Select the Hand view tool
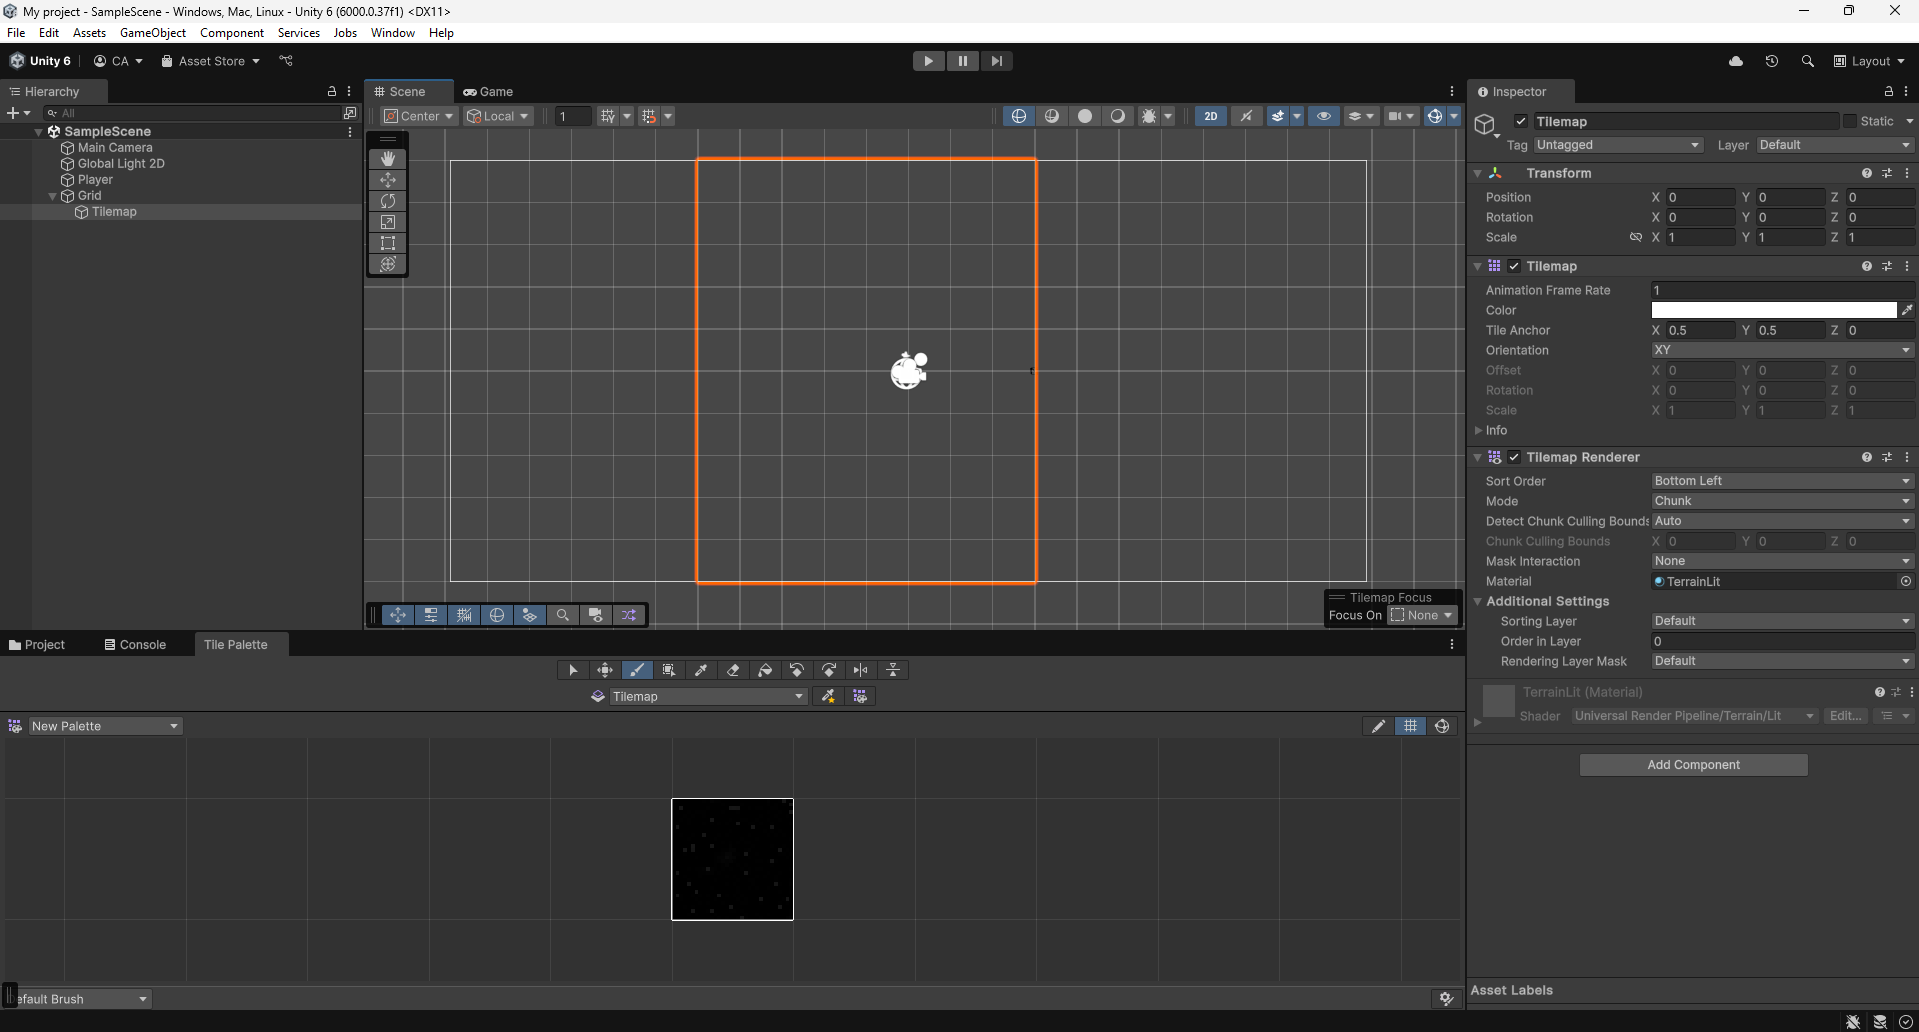1919x1032 pixels. click(x=388, y=159)
